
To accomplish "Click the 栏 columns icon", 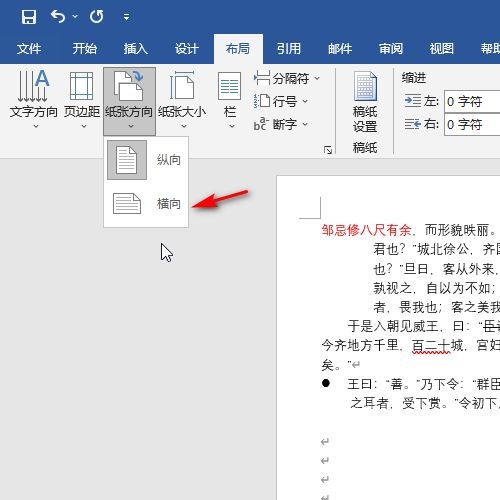I will pyautogui.click(x=230, y=86).
